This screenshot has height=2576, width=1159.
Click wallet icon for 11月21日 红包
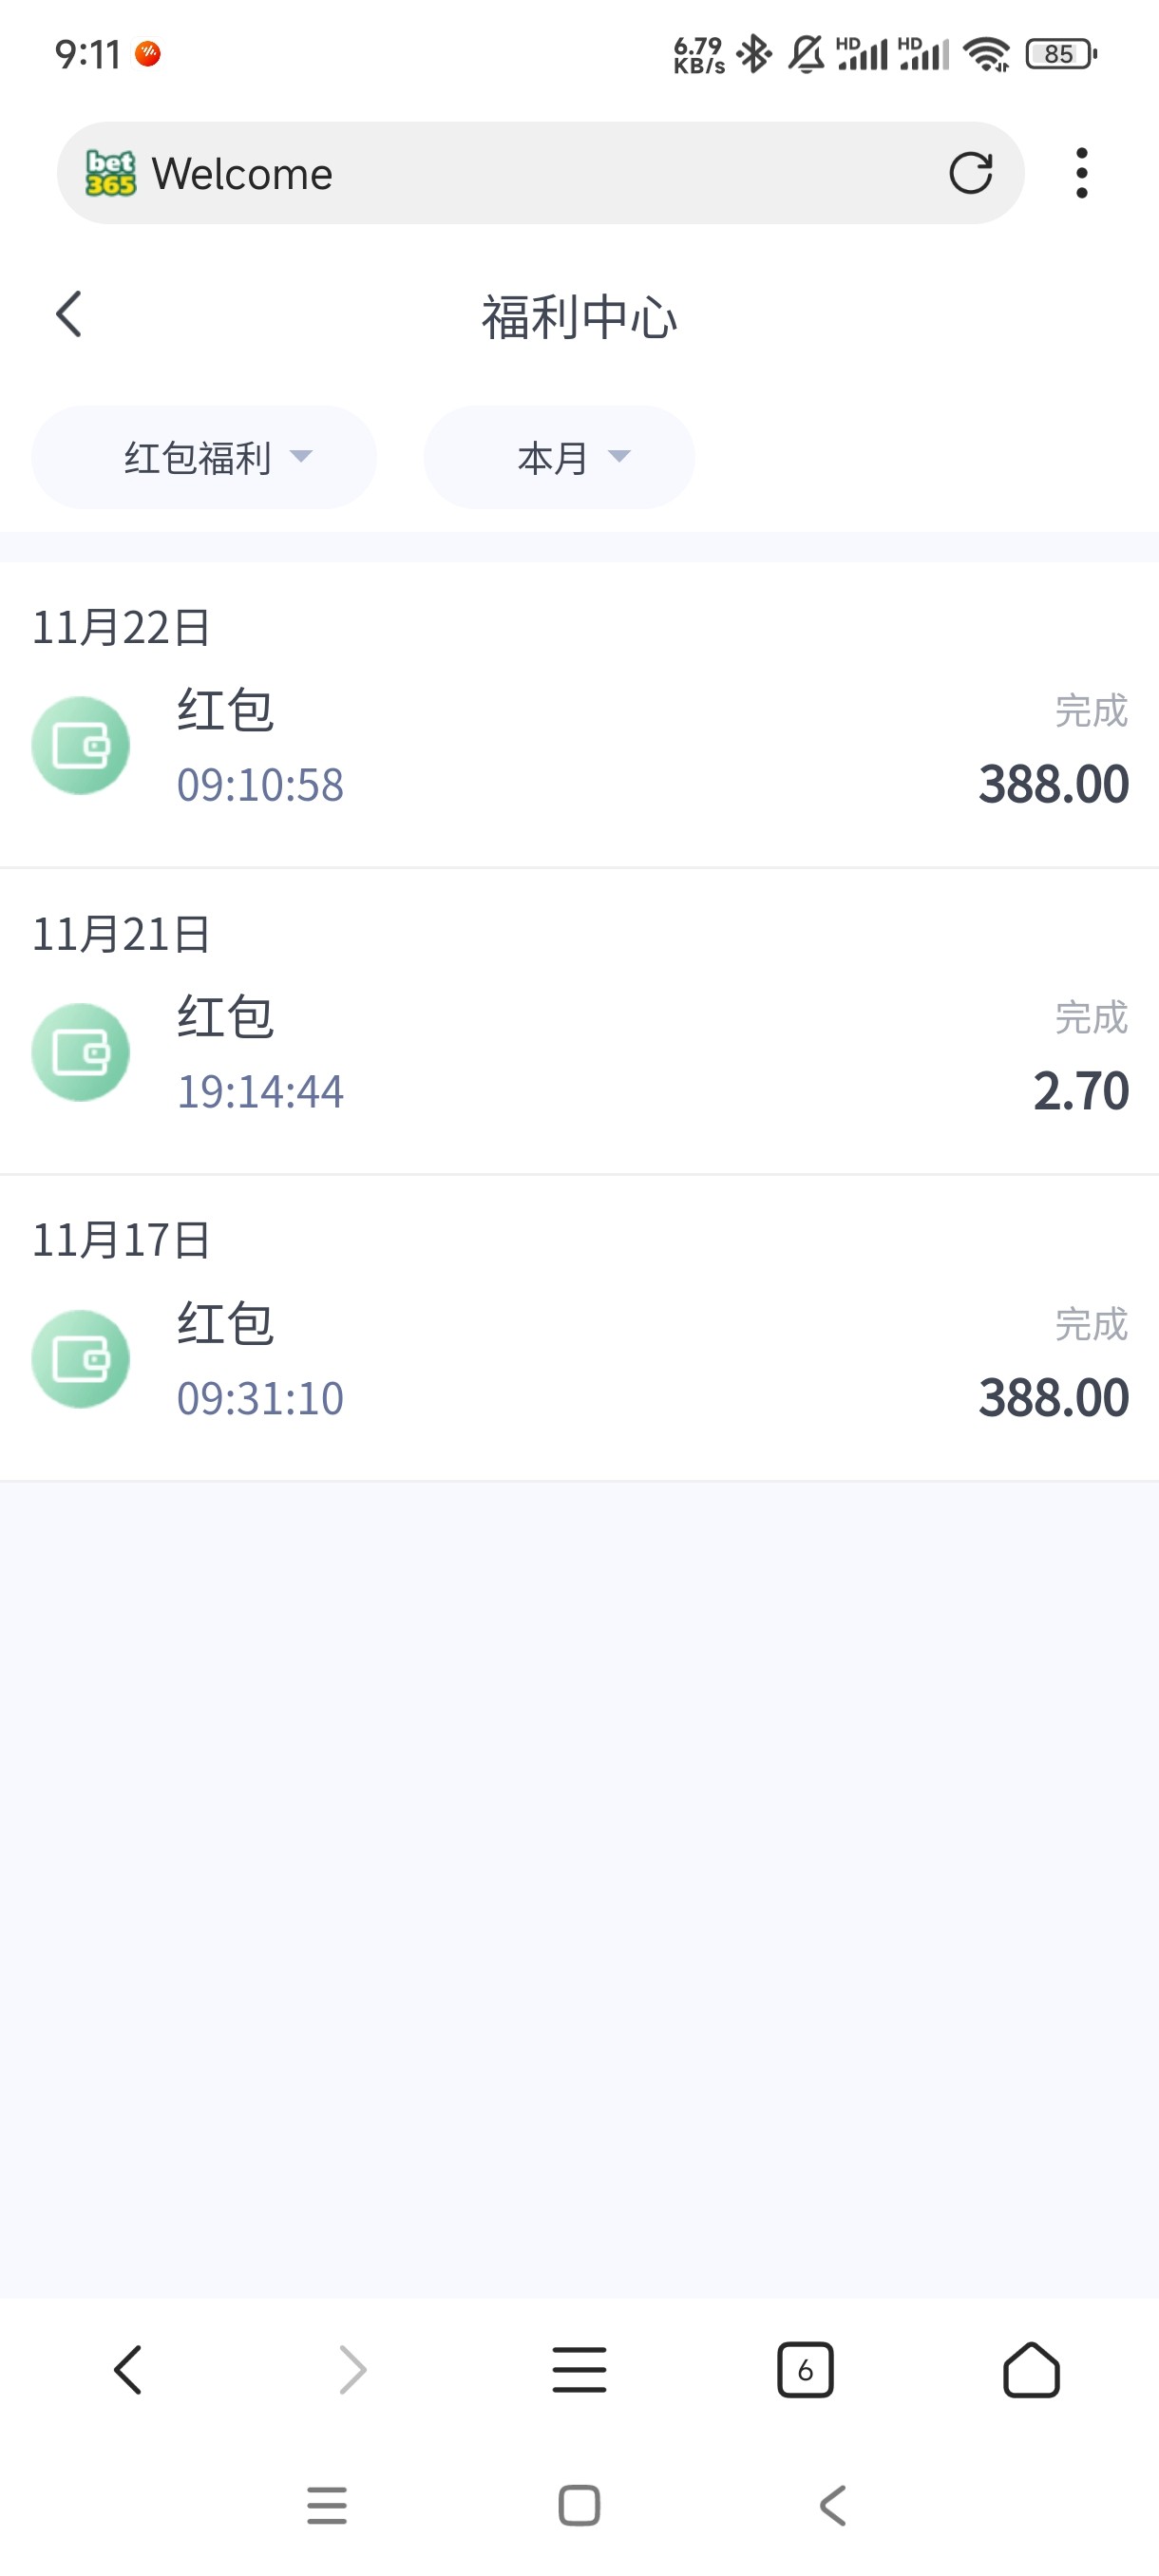[x=81, y=1053]
